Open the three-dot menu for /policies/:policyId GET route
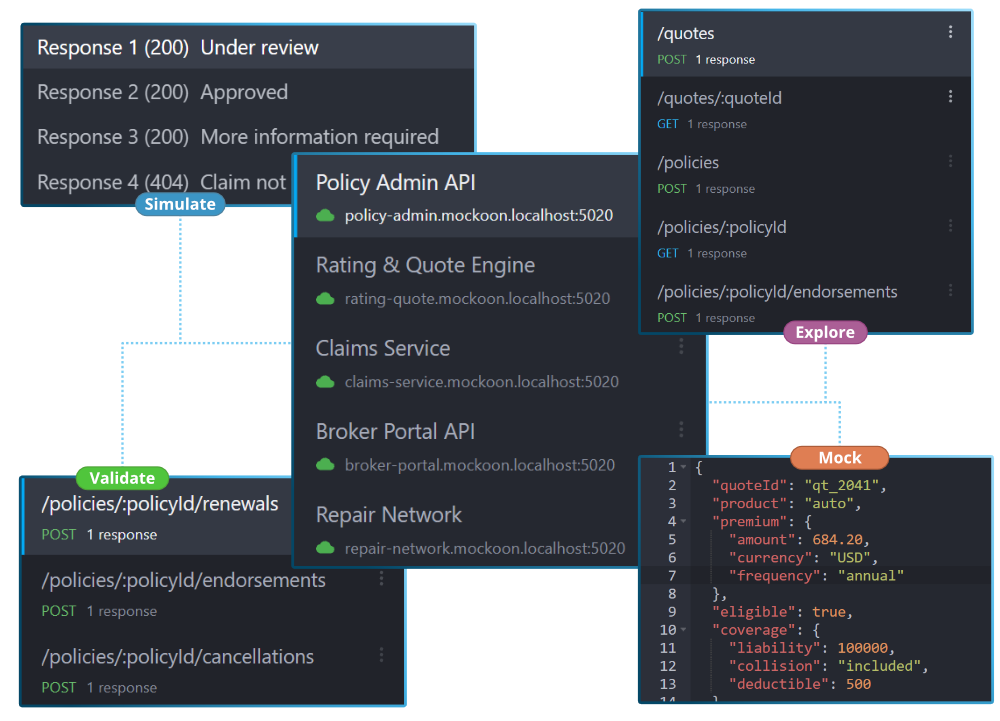Screen dimensions: 1000x721 click(x=950, y=225)
